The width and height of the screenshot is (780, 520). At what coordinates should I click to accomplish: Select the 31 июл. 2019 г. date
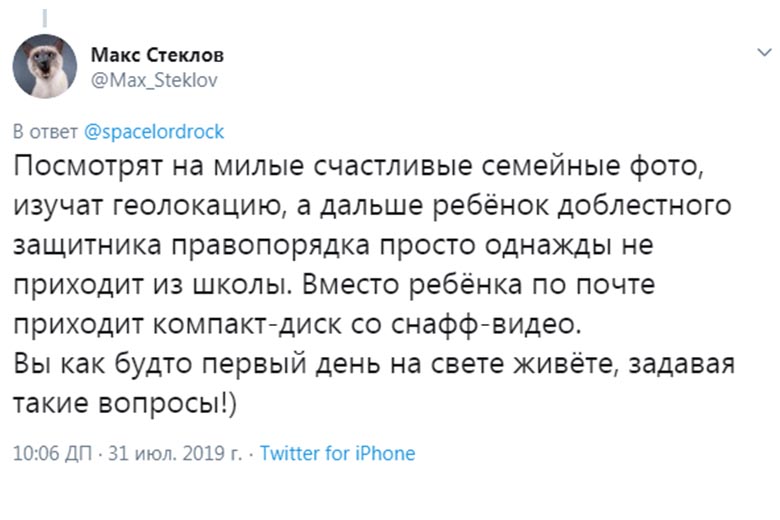pyautogui.click(x=175, y=453)
